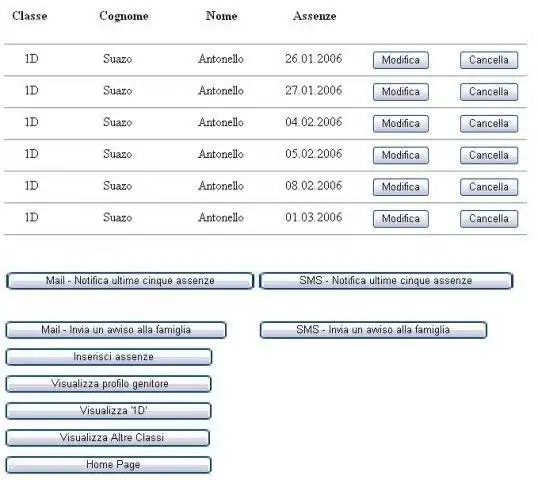Click Cancella in the 05.02.2006 row
This screenshot has height=480, width=538.
489,155
